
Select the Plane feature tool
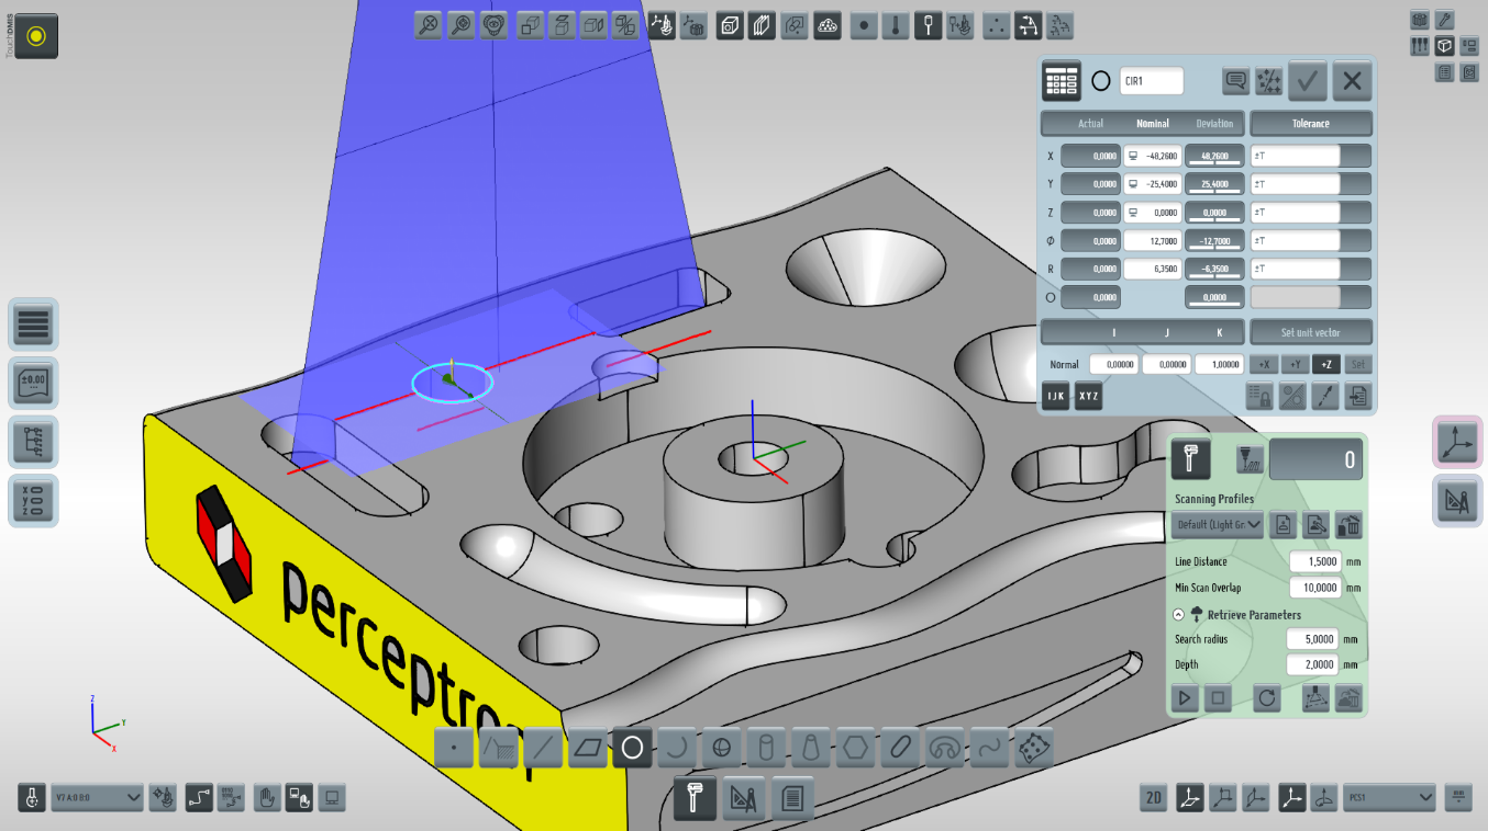(x=588, y=747)
